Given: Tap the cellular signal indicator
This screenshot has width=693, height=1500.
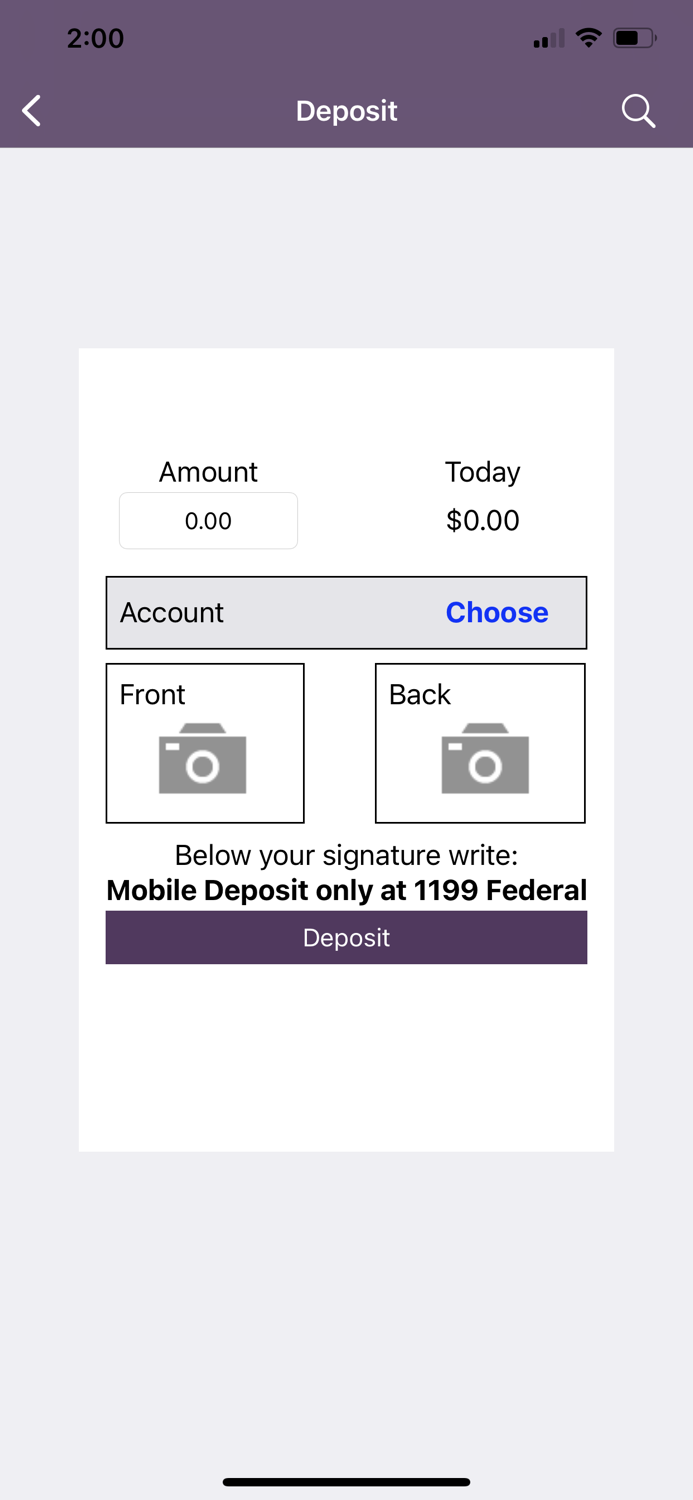Looking at the screenshot, I should pyautogui.click(x=546, y=38).
